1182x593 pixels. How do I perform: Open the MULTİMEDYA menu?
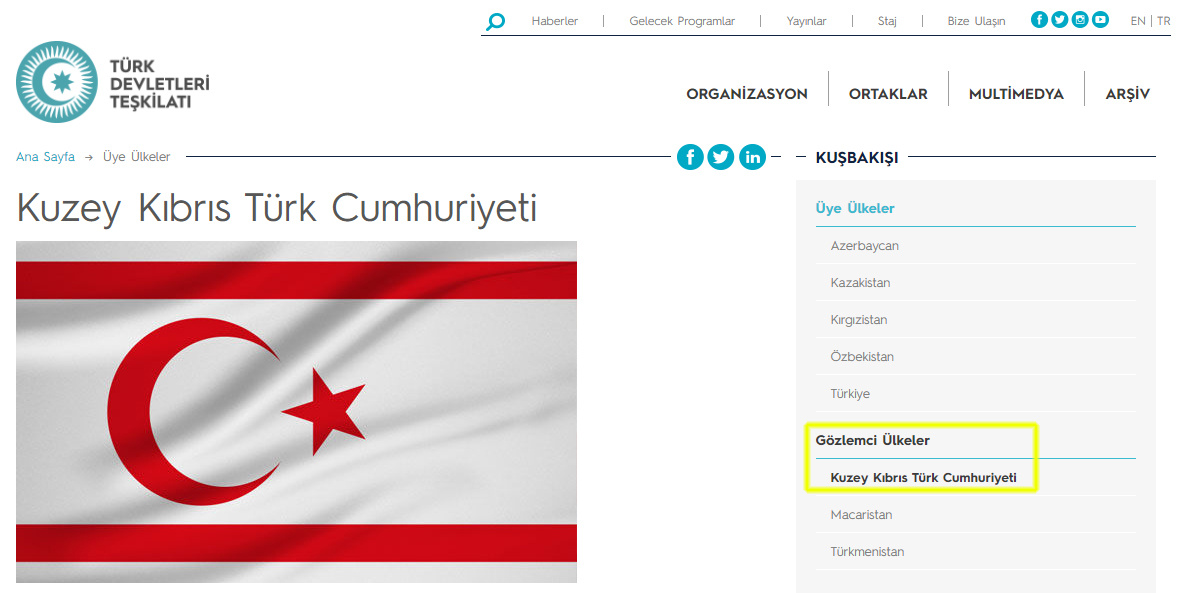1016,94
